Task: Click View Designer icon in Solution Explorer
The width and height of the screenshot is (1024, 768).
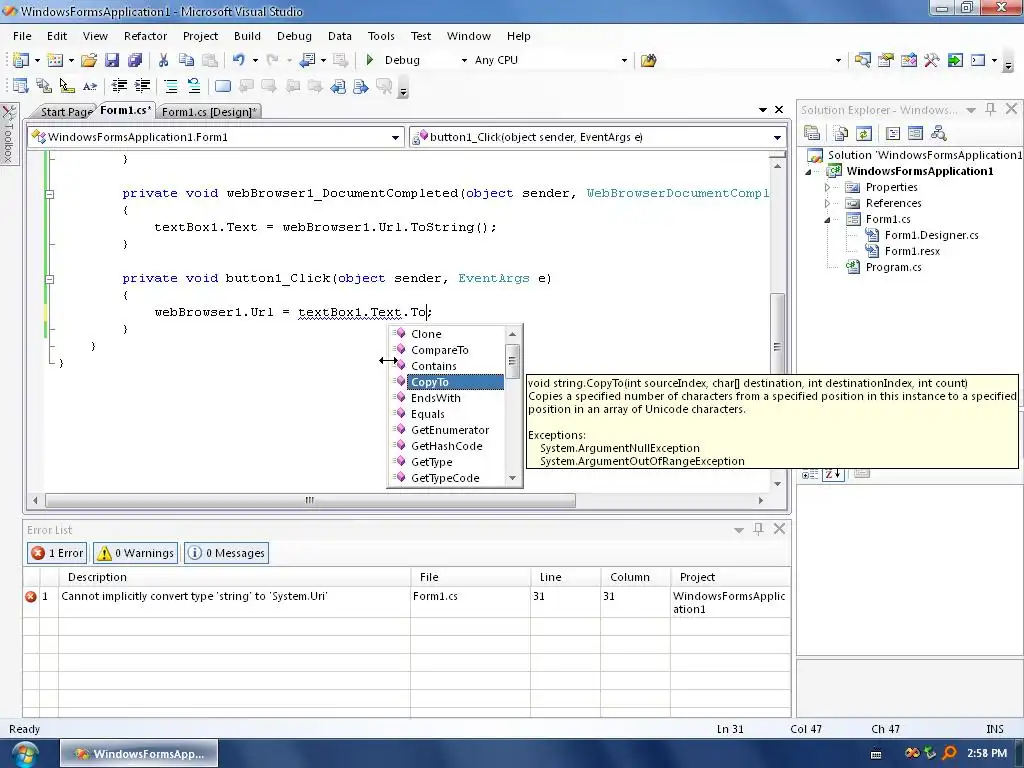Action: click(x=916, y=133)
